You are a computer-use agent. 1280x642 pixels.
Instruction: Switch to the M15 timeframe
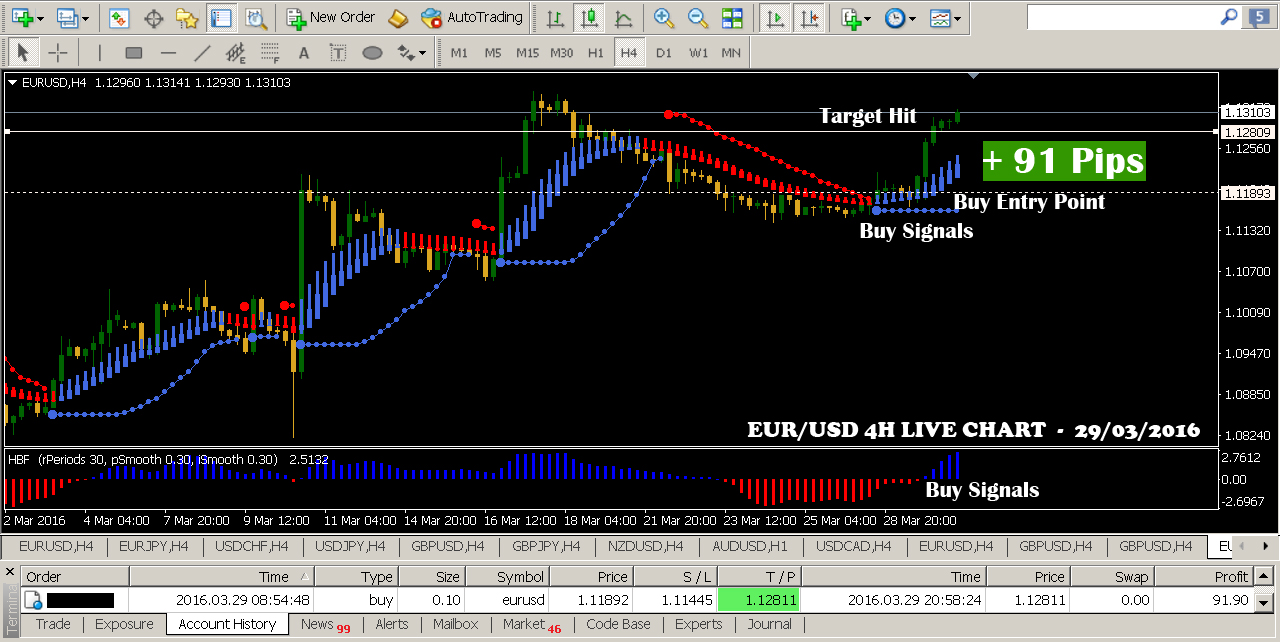click(527, 52)
